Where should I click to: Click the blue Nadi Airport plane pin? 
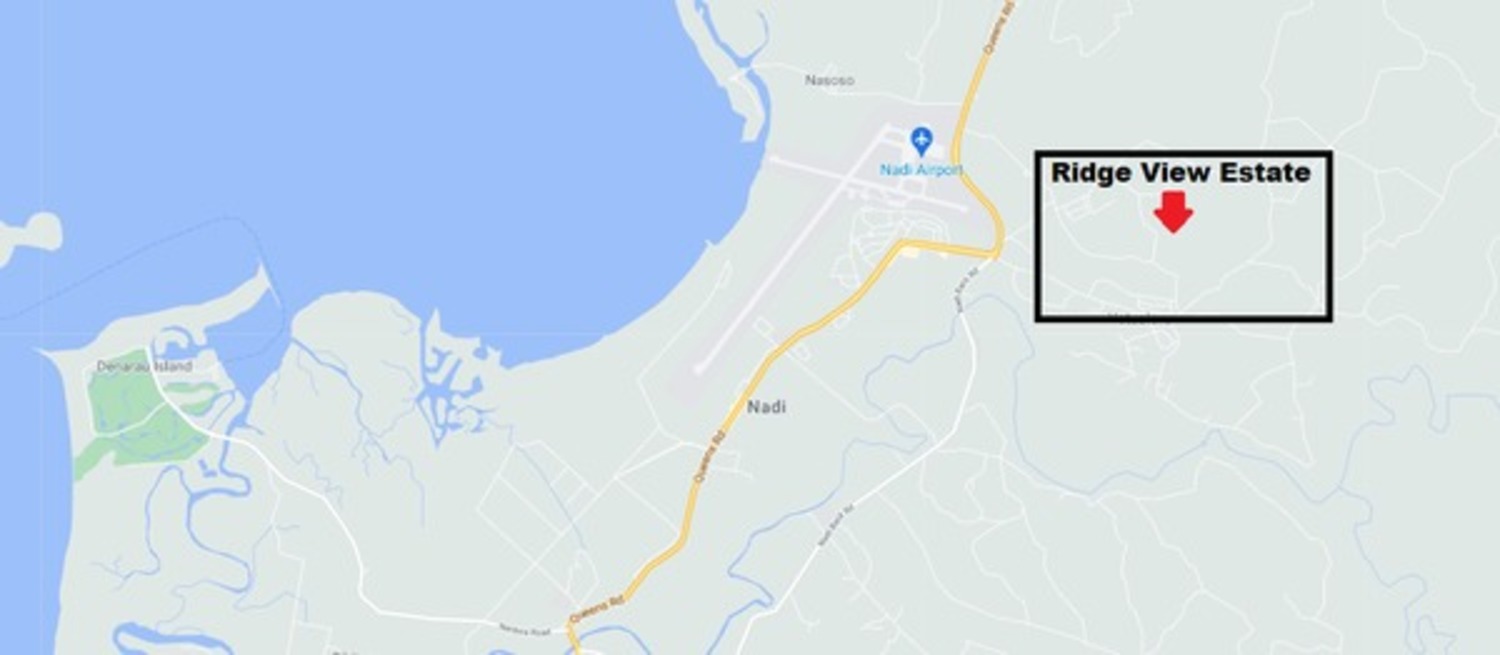921,141
